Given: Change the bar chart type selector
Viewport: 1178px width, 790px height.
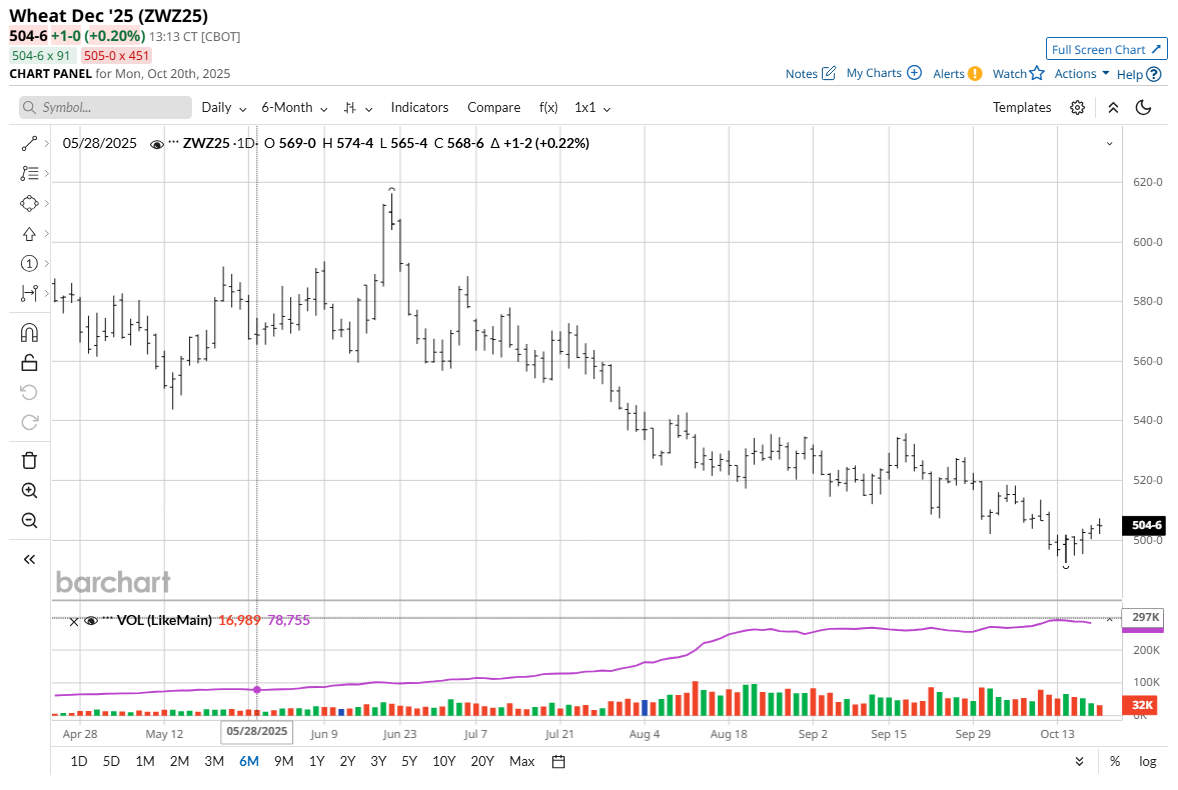Looking at the screenshot, I should pyautogui.click(x=358, y=108).
